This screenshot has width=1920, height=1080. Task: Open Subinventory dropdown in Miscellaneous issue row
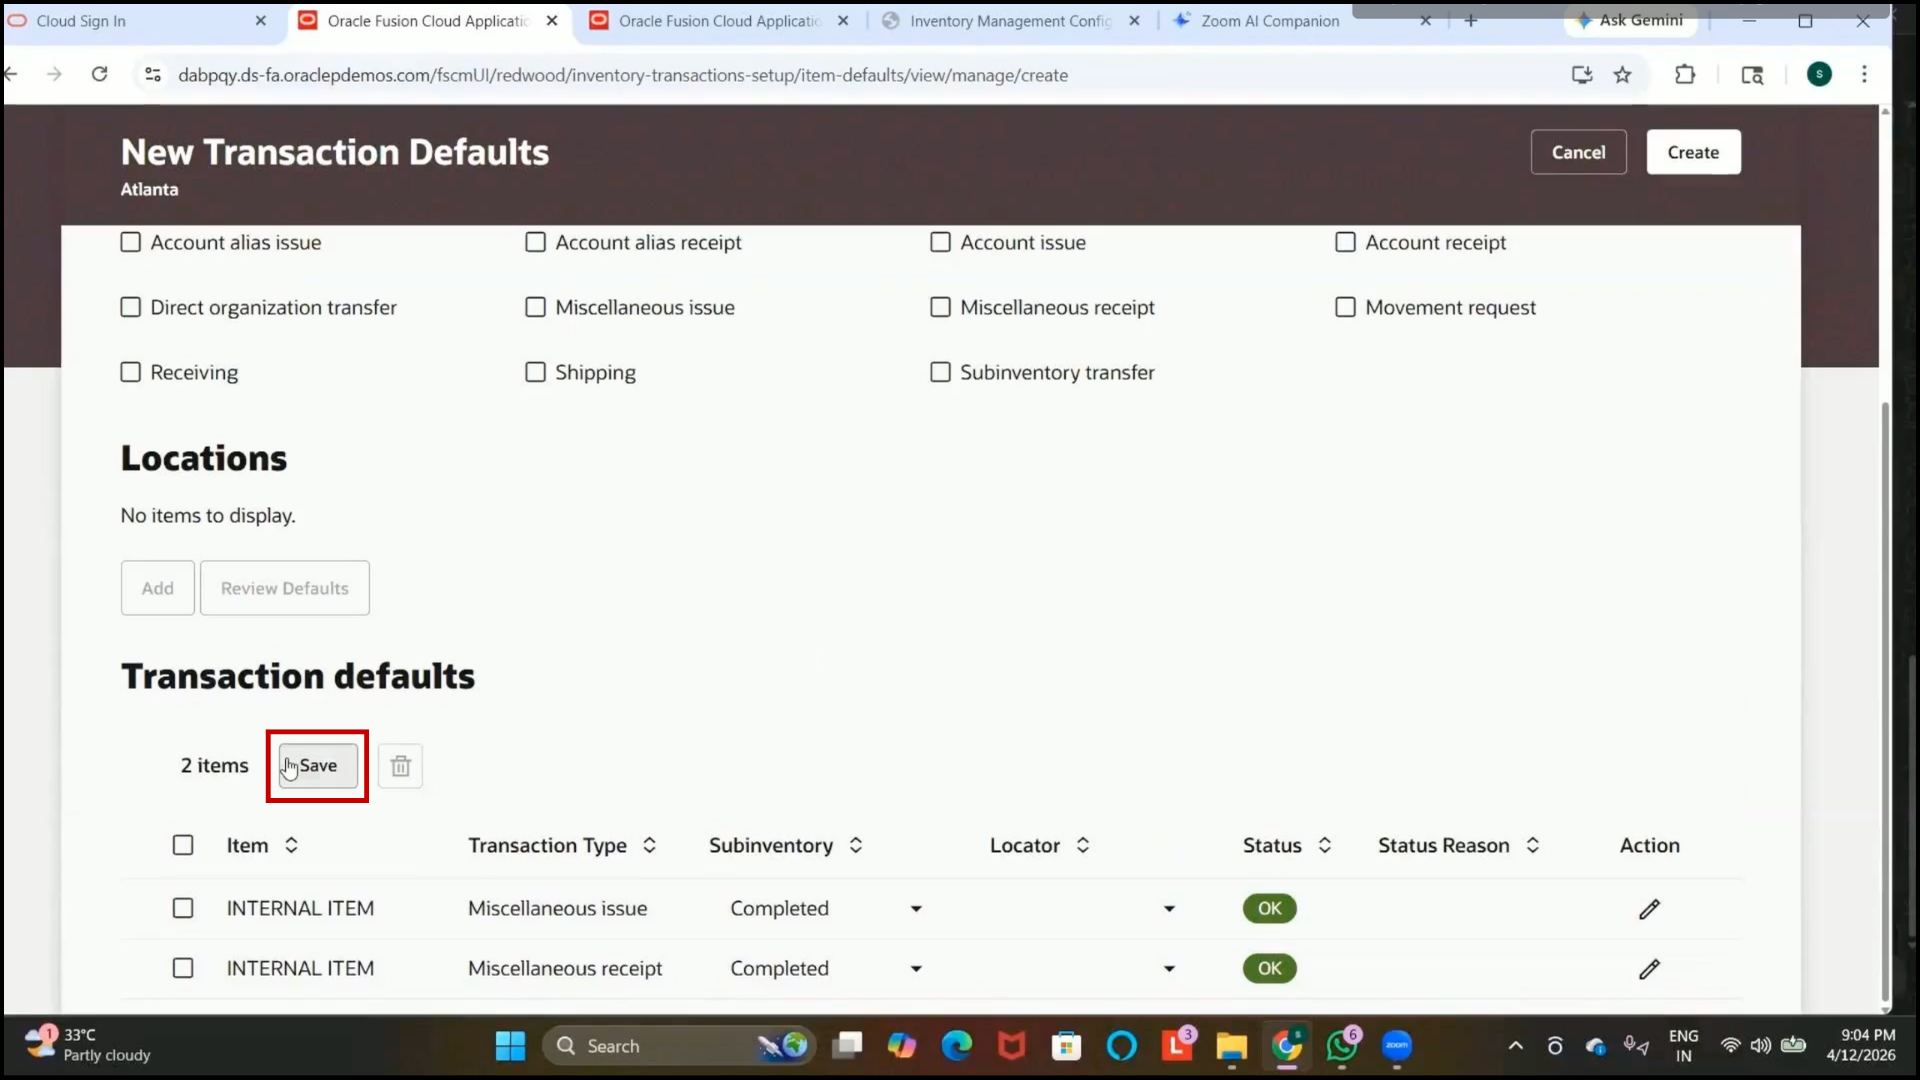click(916, 909)
